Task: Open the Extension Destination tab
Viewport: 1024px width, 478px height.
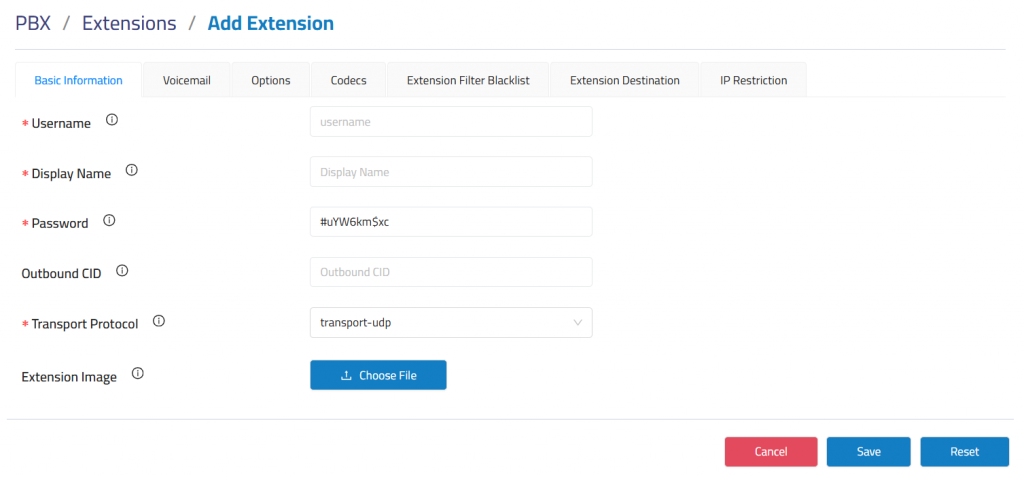Action: (x=624, y=81)
